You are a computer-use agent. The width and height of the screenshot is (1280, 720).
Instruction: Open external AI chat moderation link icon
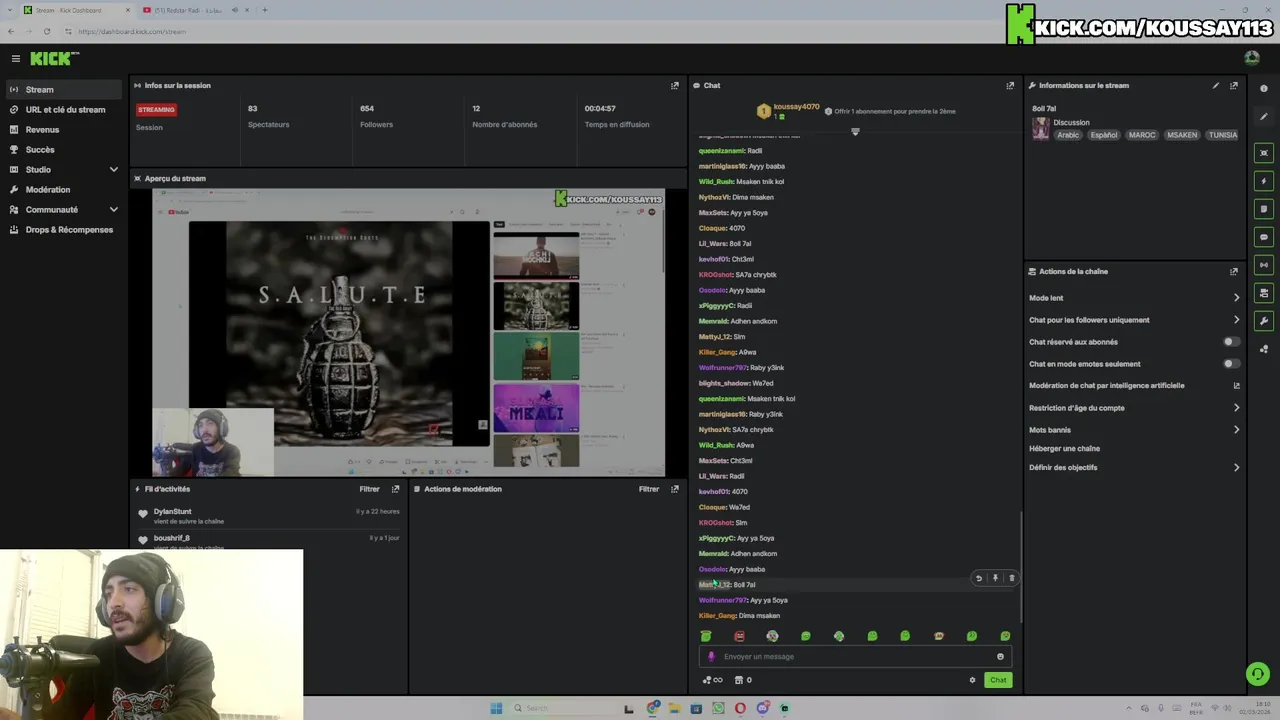click(1236, 386)
